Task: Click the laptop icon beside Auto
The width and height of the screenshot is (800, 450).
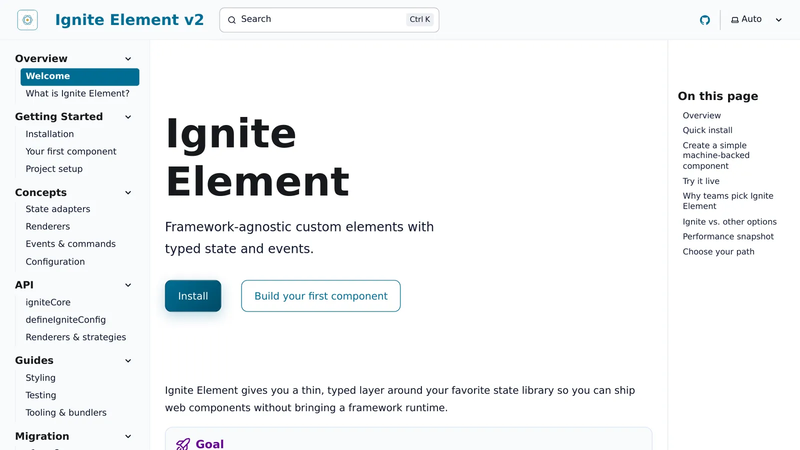Action: pos(735,20)
